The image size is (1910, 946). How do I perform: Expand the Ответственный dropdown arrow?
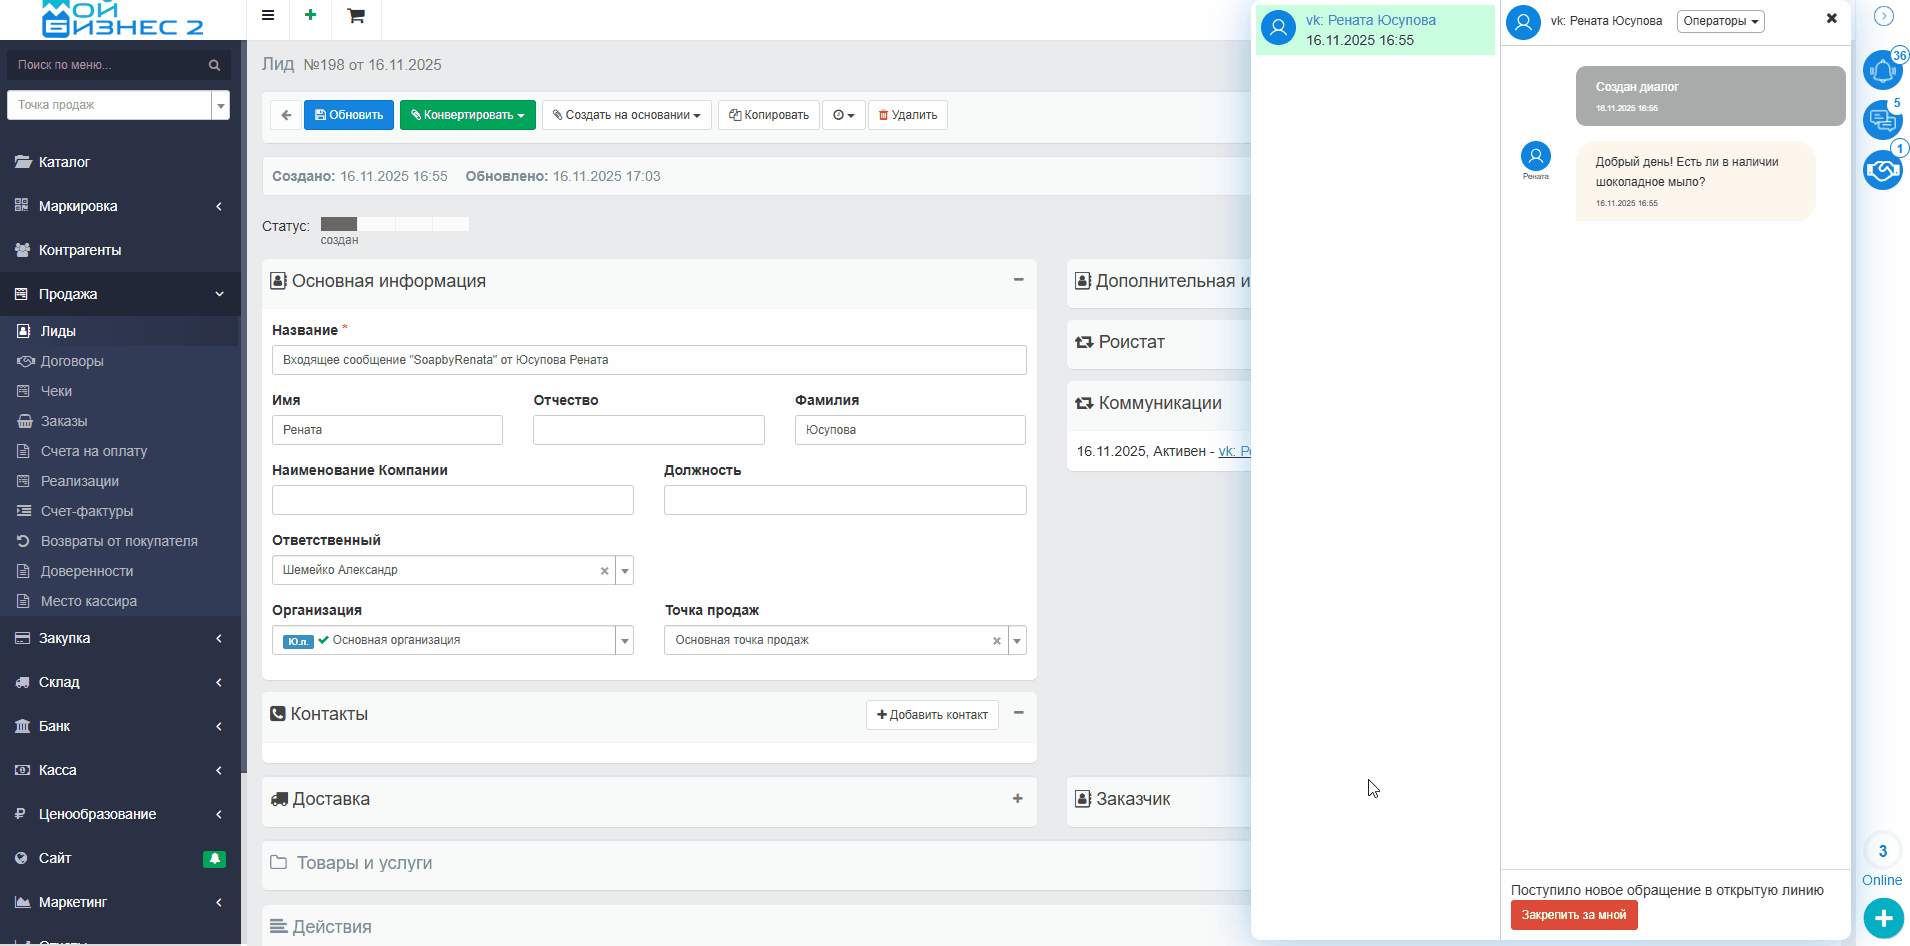tap(624, 571)
